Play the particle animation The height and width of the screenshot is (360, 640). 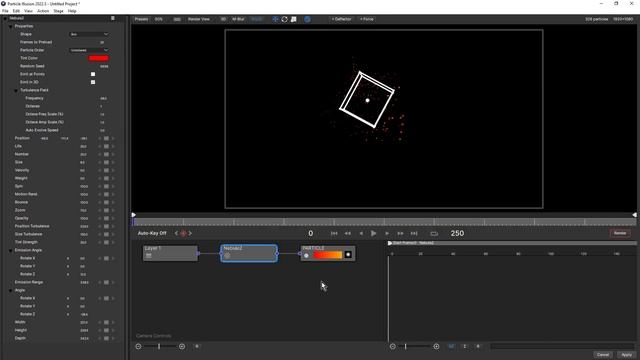373,233
